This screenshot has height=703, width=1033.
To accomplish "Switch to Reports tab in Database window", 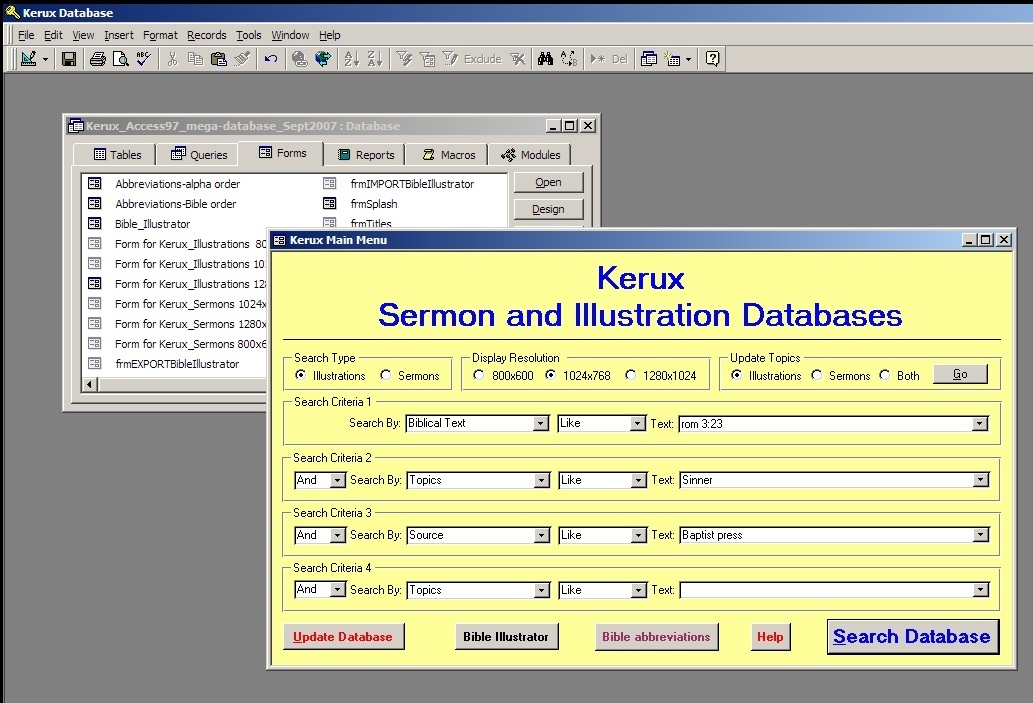I will pyautogui.click(x=366, y=154).
